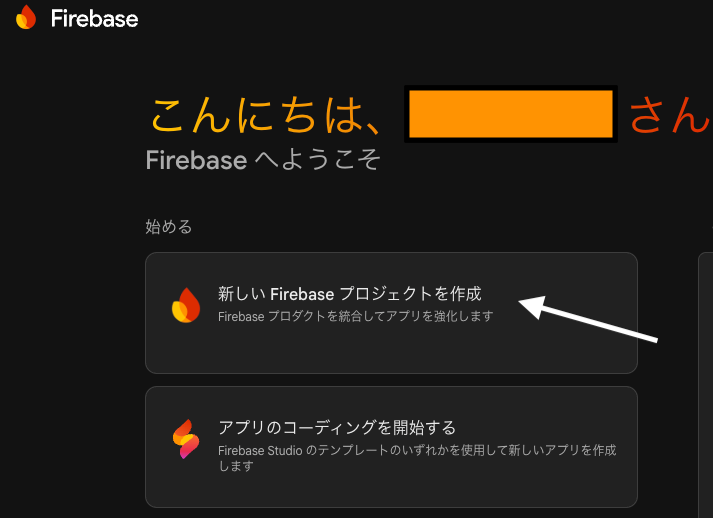
Task: Click します at end of coding description
Action: coord(235,465)
